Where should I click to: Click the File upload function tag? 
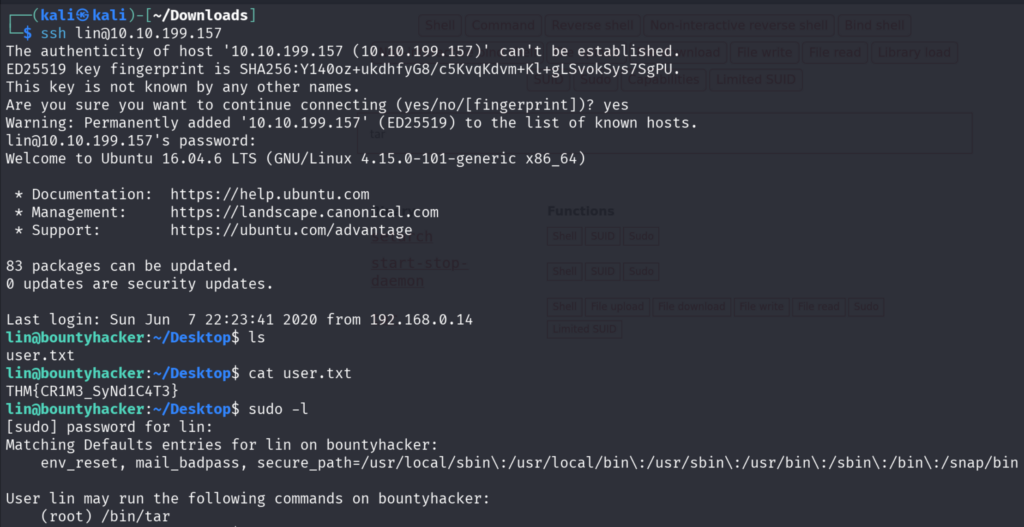click(x=617, y=307)
